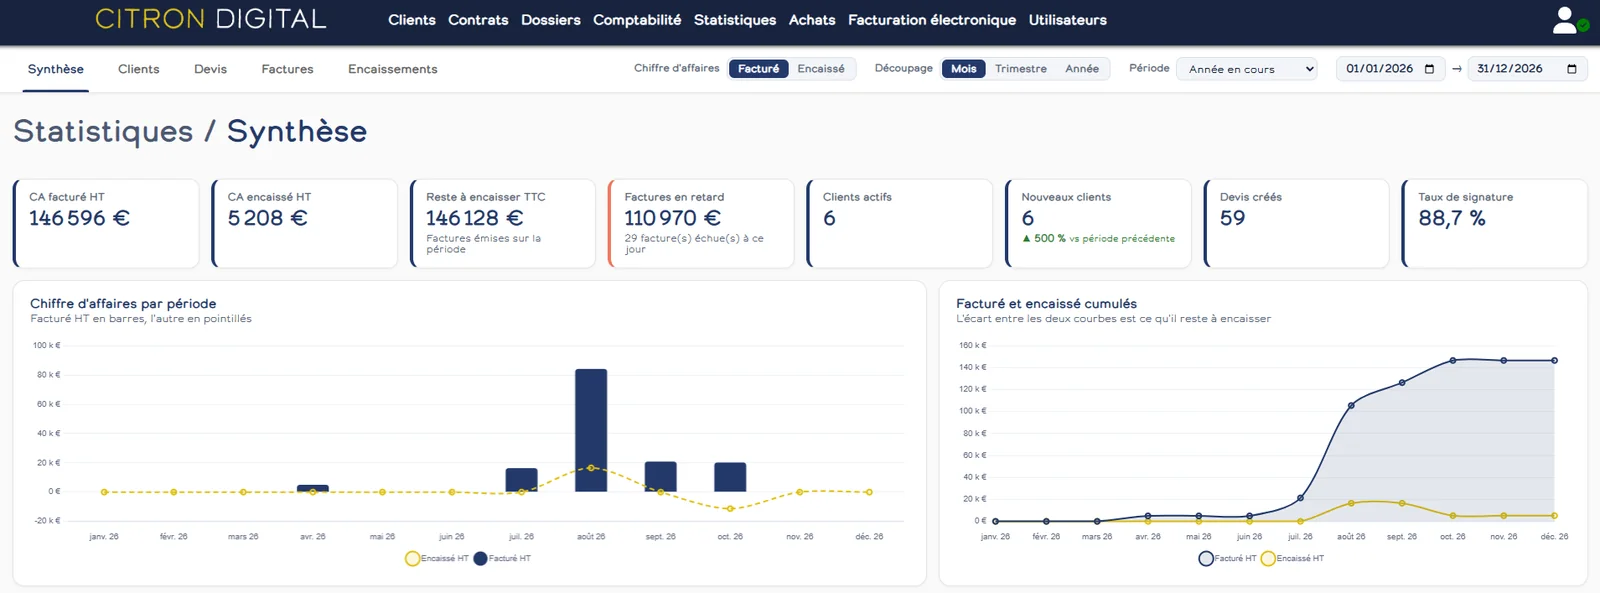Click the CA facturé HT card
This screenshot has height=593, width=1600.
click(x=106, y=224)
